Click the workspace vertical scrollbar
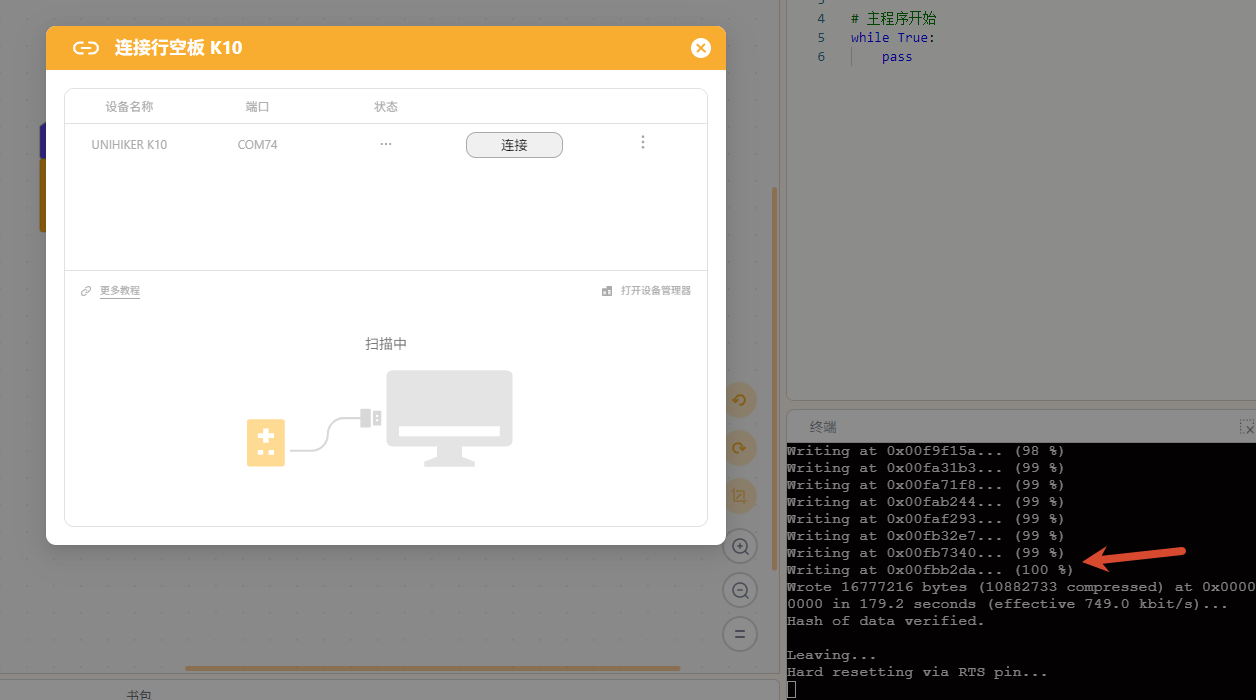1256x700 pixels. pos(774,378)
